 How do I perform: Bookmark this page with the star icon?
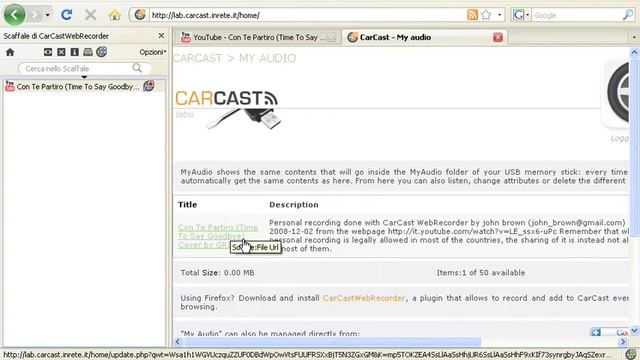[486, 15]
